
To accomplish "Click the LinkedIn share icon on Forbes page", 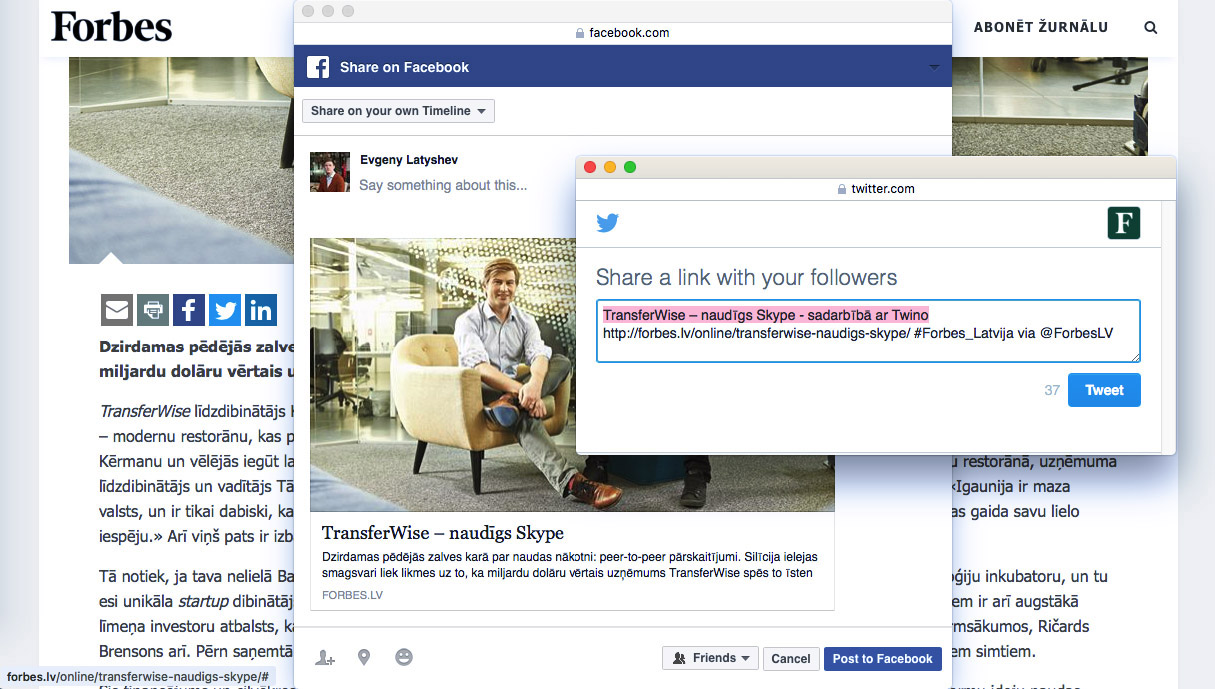I will (x=261, y=310).
